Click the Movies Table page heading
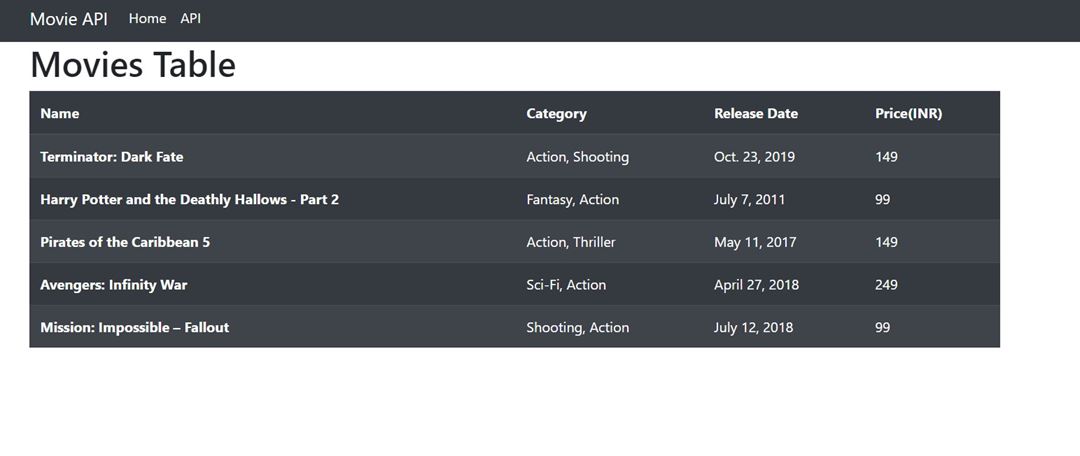 click(x=133, y=65)
